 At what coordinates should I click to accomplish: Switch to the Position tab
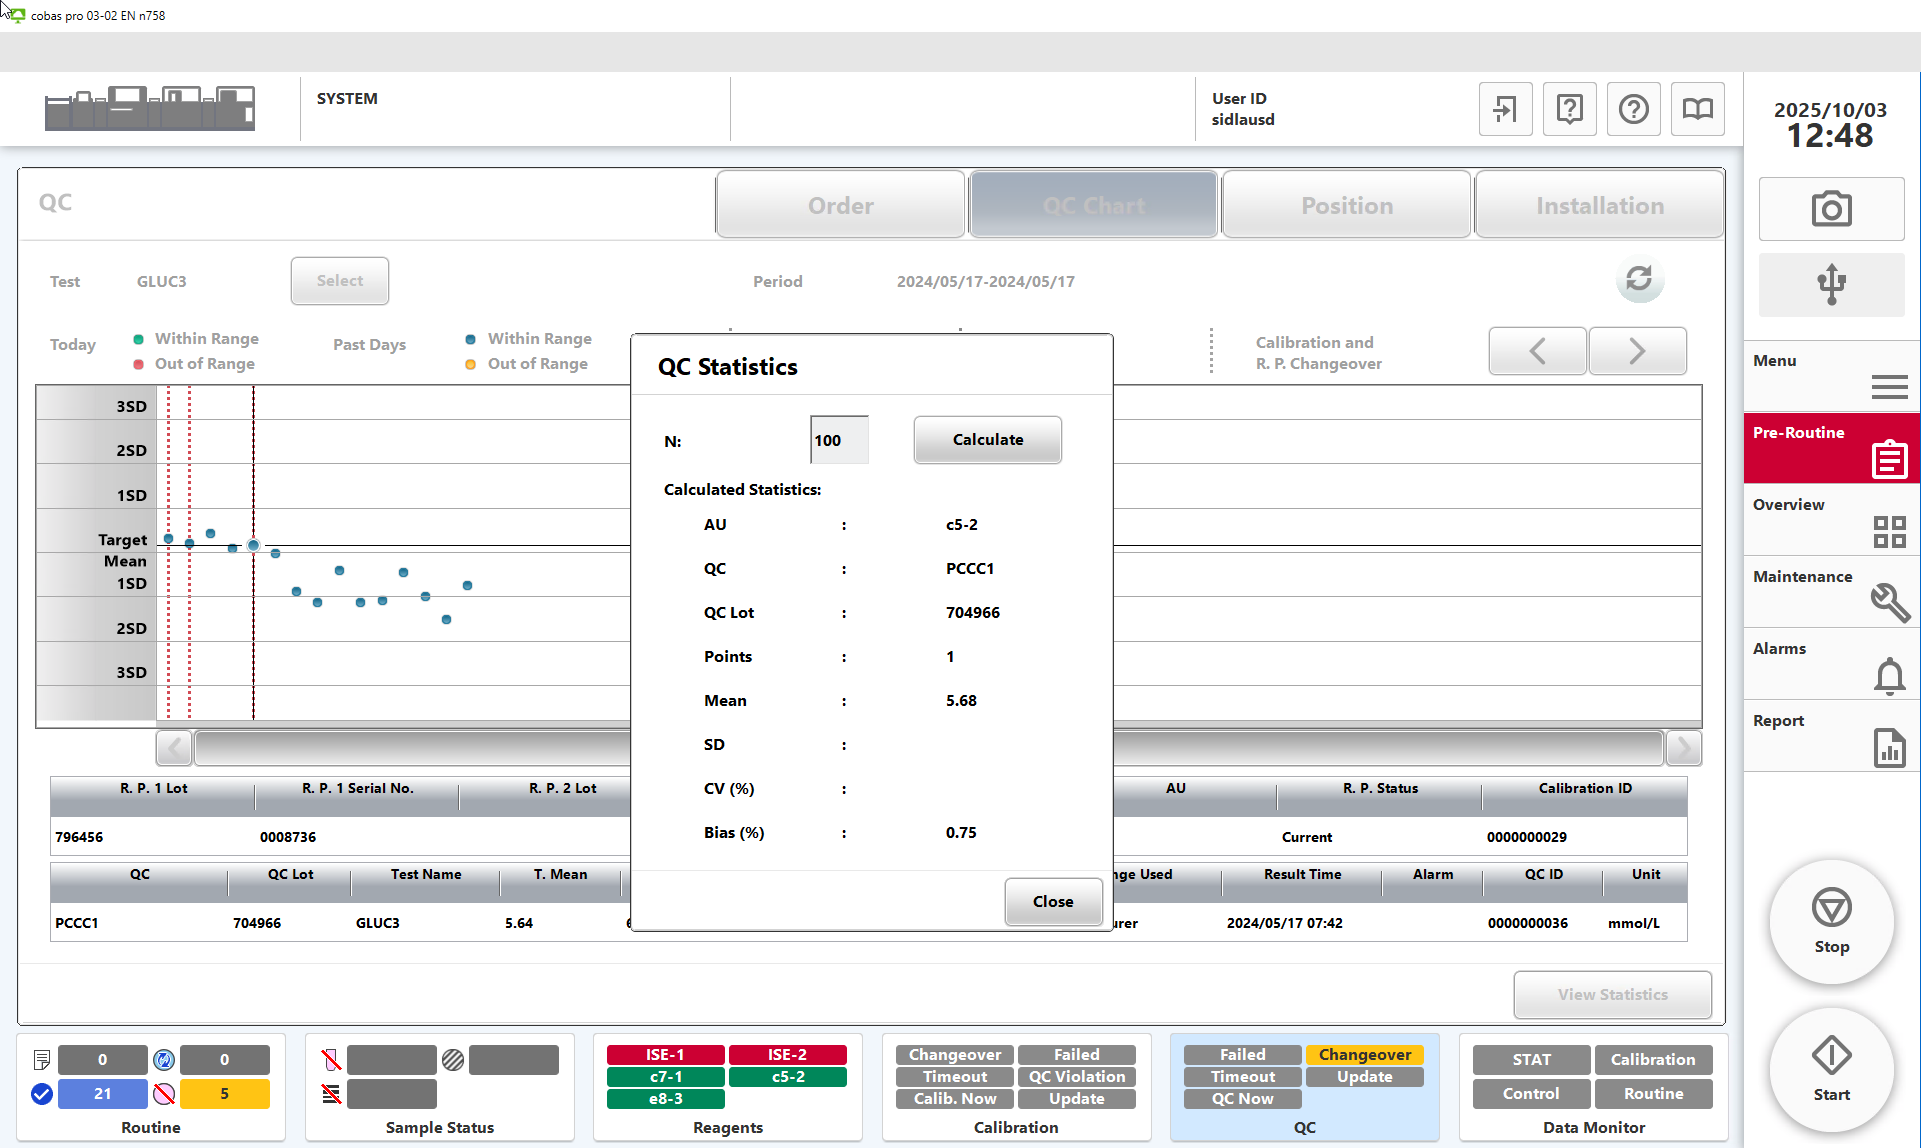(1346, 205)
